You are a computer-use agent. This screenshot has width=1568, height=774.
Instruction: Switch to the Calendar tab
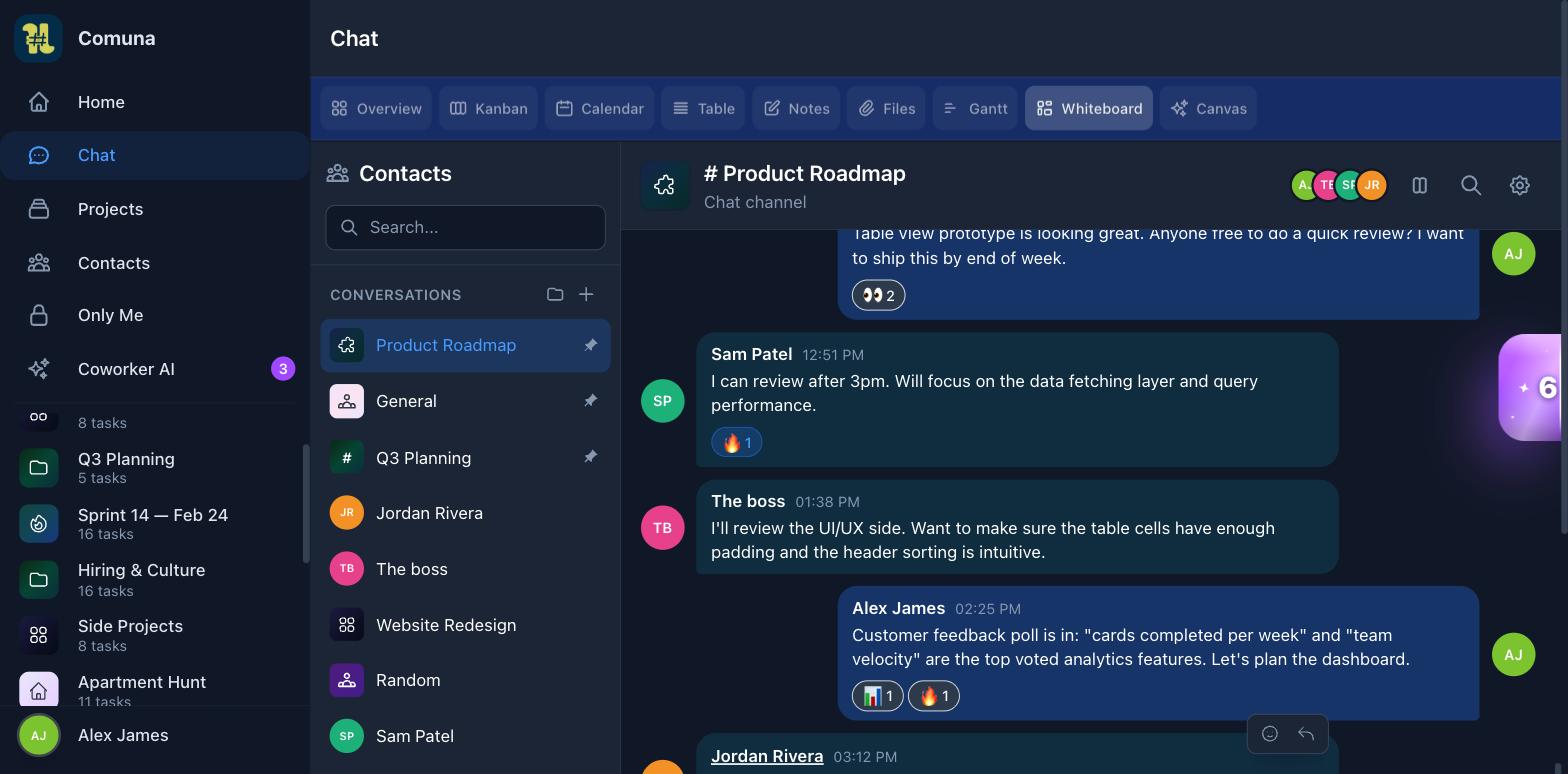click(x=599, y=108)
